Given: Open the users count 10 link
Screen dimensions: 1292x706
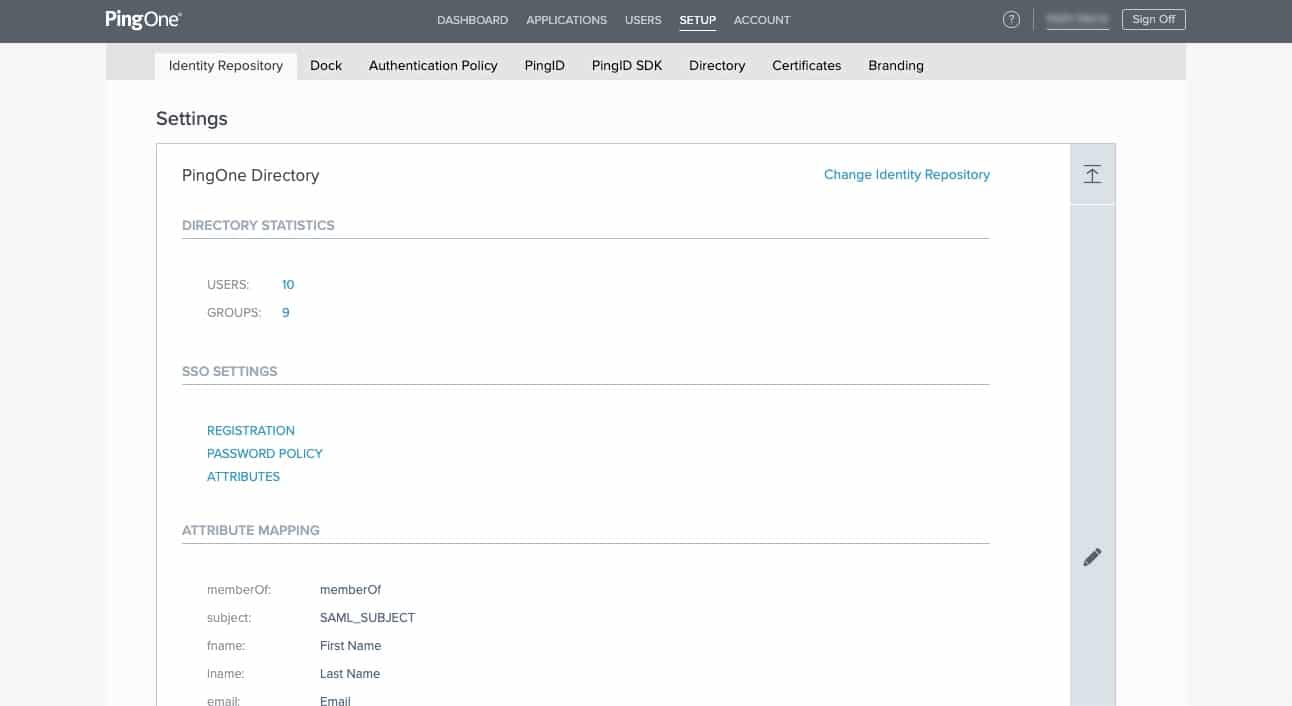Looking at the screenshot, I should click(288, 285).
